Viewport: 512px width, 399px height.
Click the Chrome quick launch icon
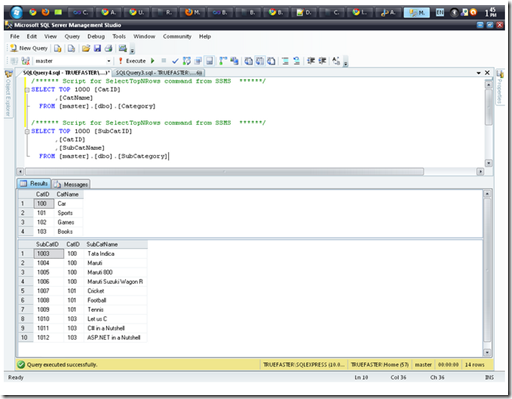pos(33,12)
